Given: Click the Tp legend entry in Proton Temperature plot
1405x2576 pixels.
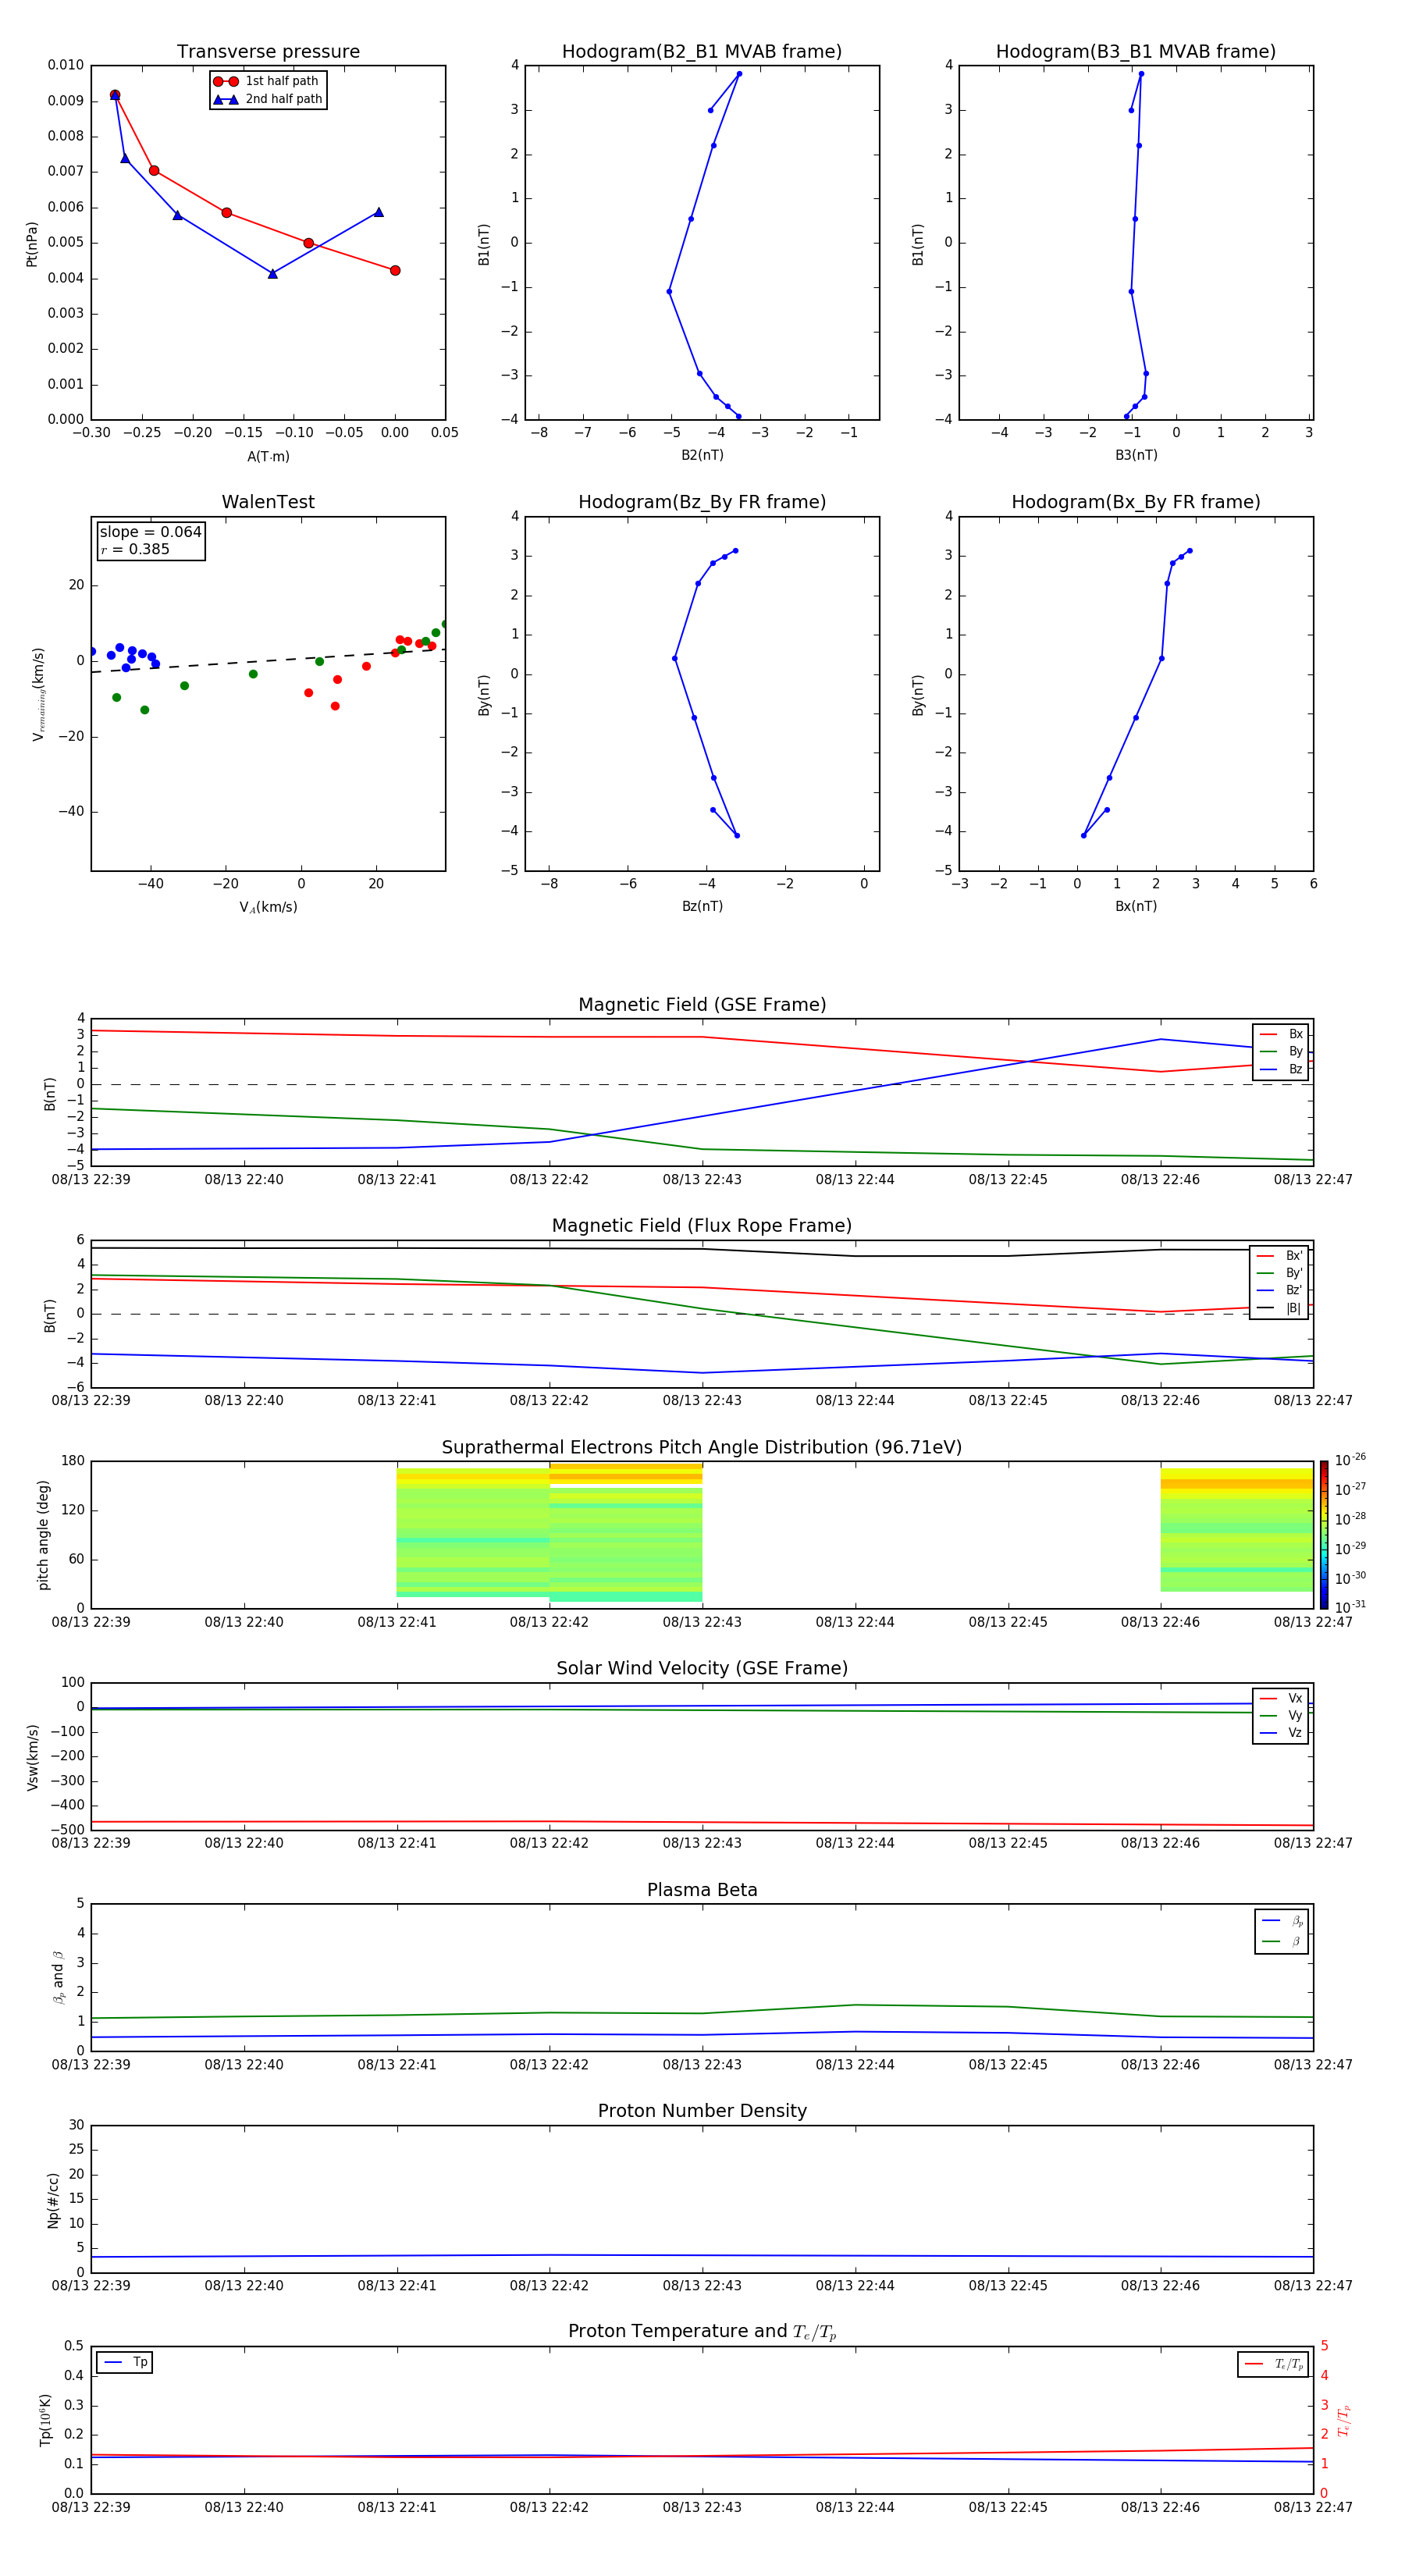Looking at the screenshot, I should 125,2362.
